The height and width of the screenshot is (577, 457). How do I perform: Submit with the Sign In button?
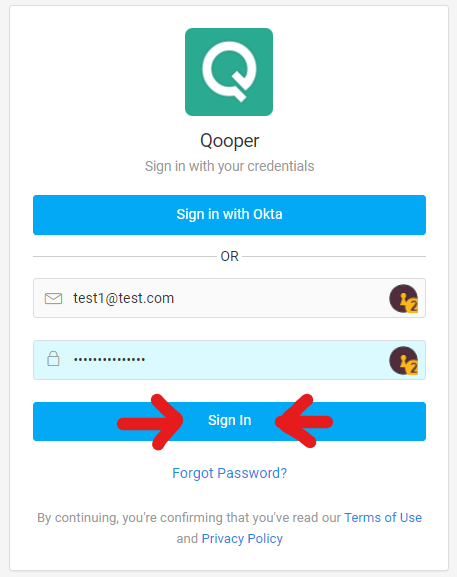[x=230, y=421]
